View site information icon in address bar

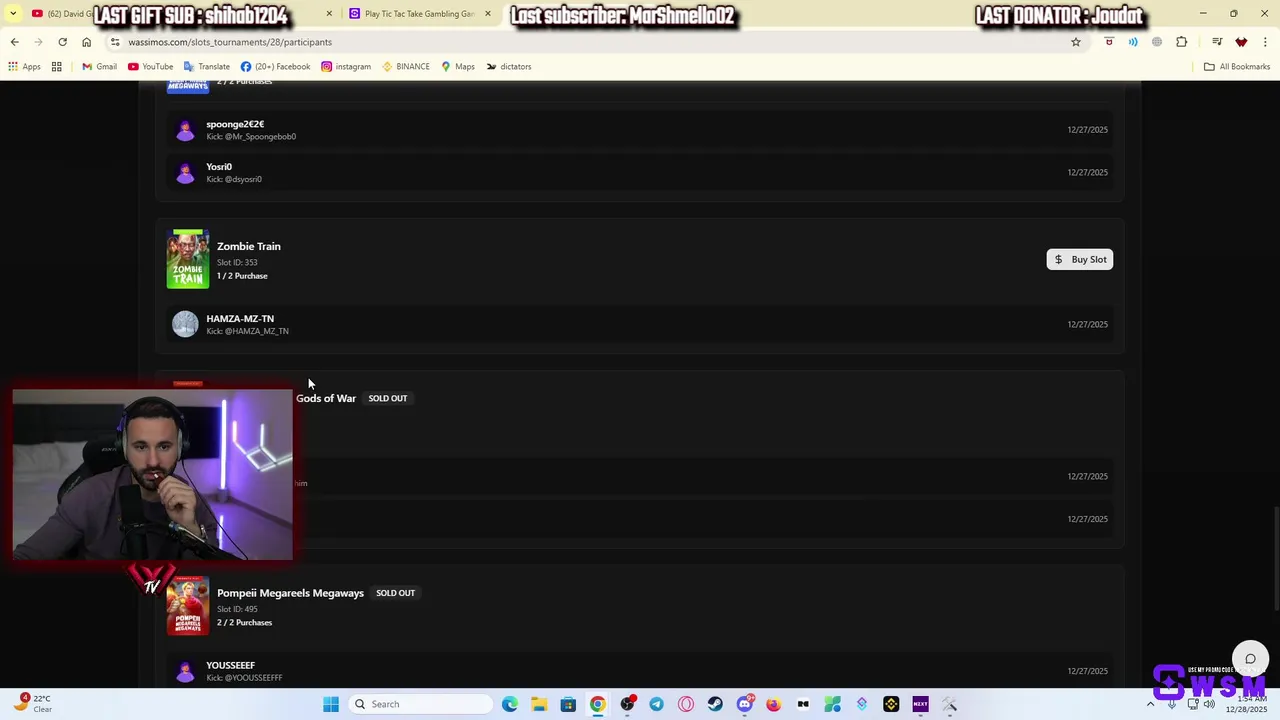click(115, 42)
